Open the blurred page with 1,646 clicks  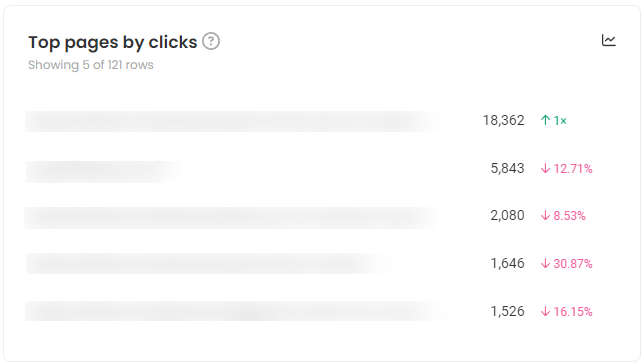click(x=206, y=263)
